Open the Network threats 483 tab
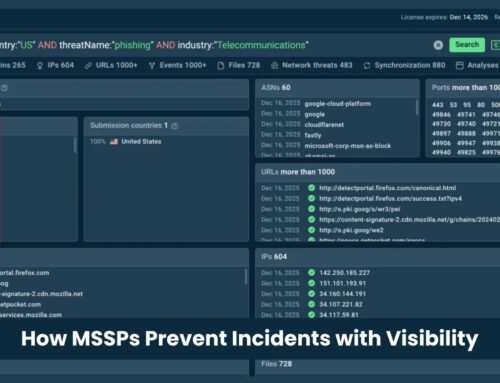 click(x=312, y=65)
